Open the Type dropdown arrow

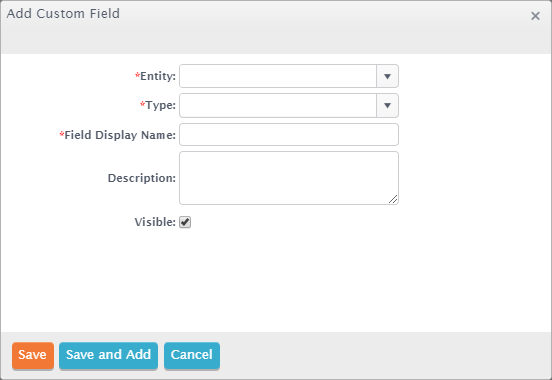pyautogui.click(x=387, y=105)
